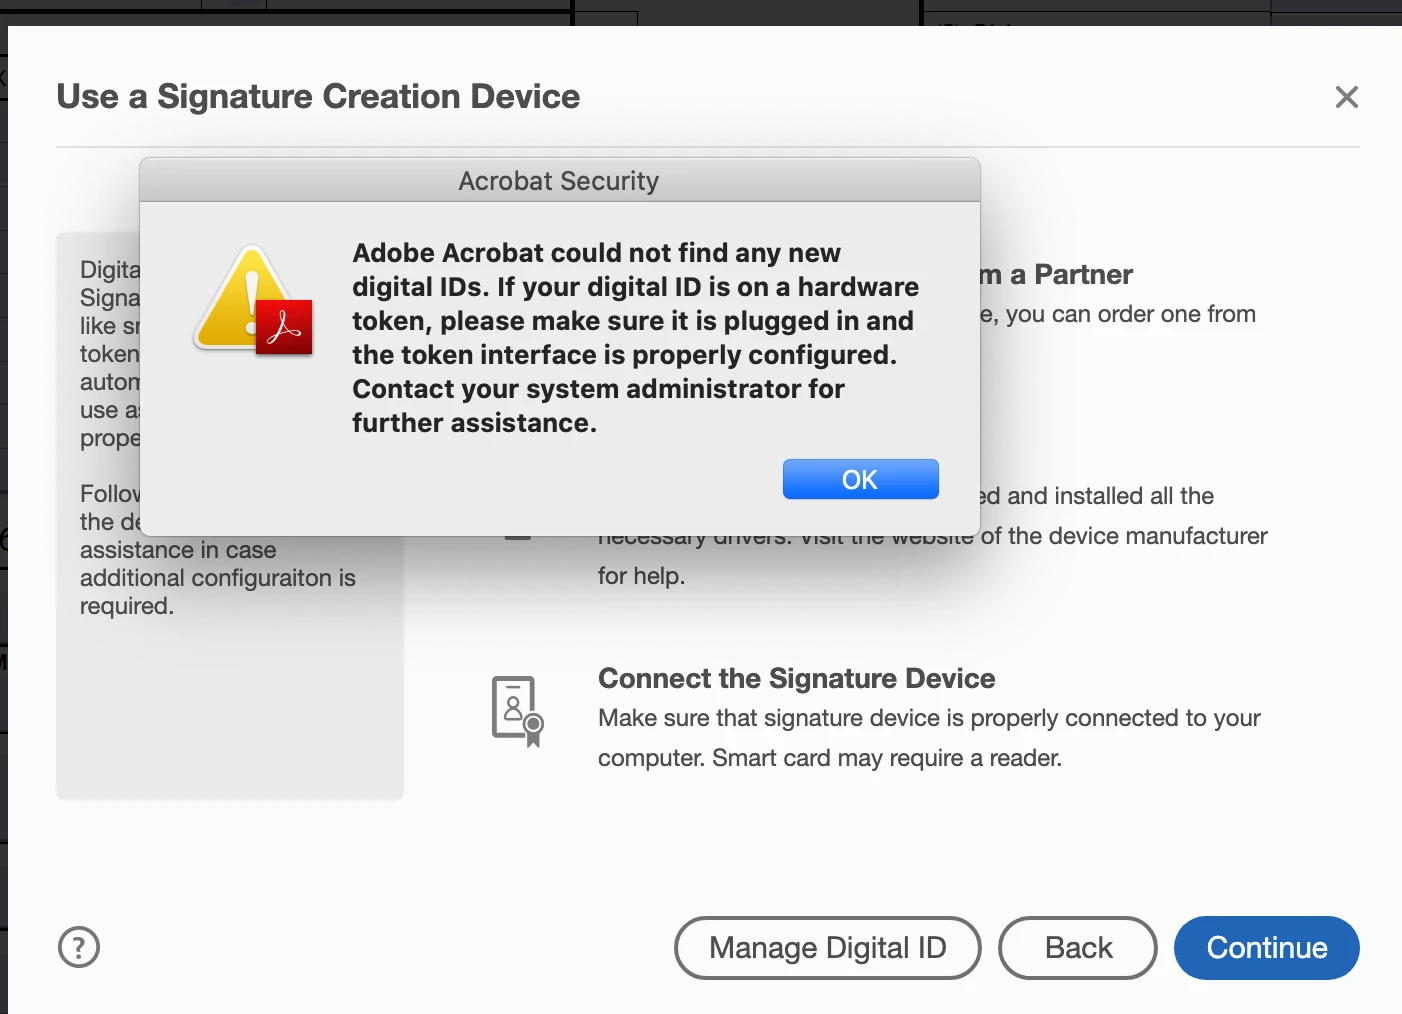Click the signature device certificate icon

[517, 711]
